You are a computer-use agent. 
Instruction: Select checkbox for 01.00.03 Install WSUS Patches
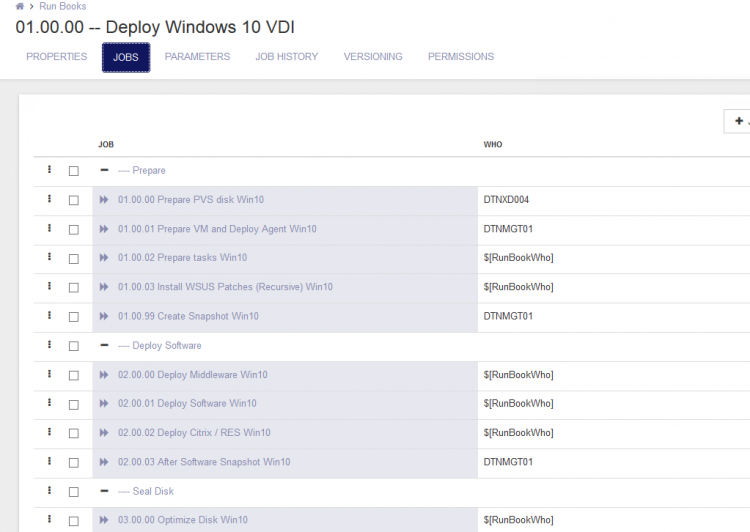pyautogui.click(x=74, y=288)
